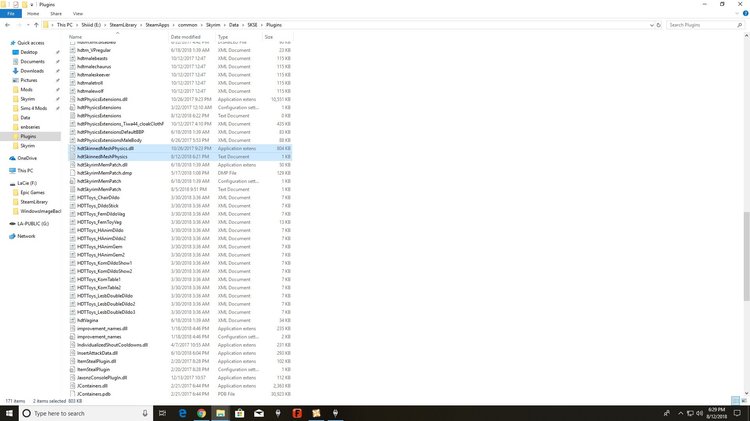750x421 pixels.
Task: Select OneDrive cloud icon in sidebar
Action: 12,158
